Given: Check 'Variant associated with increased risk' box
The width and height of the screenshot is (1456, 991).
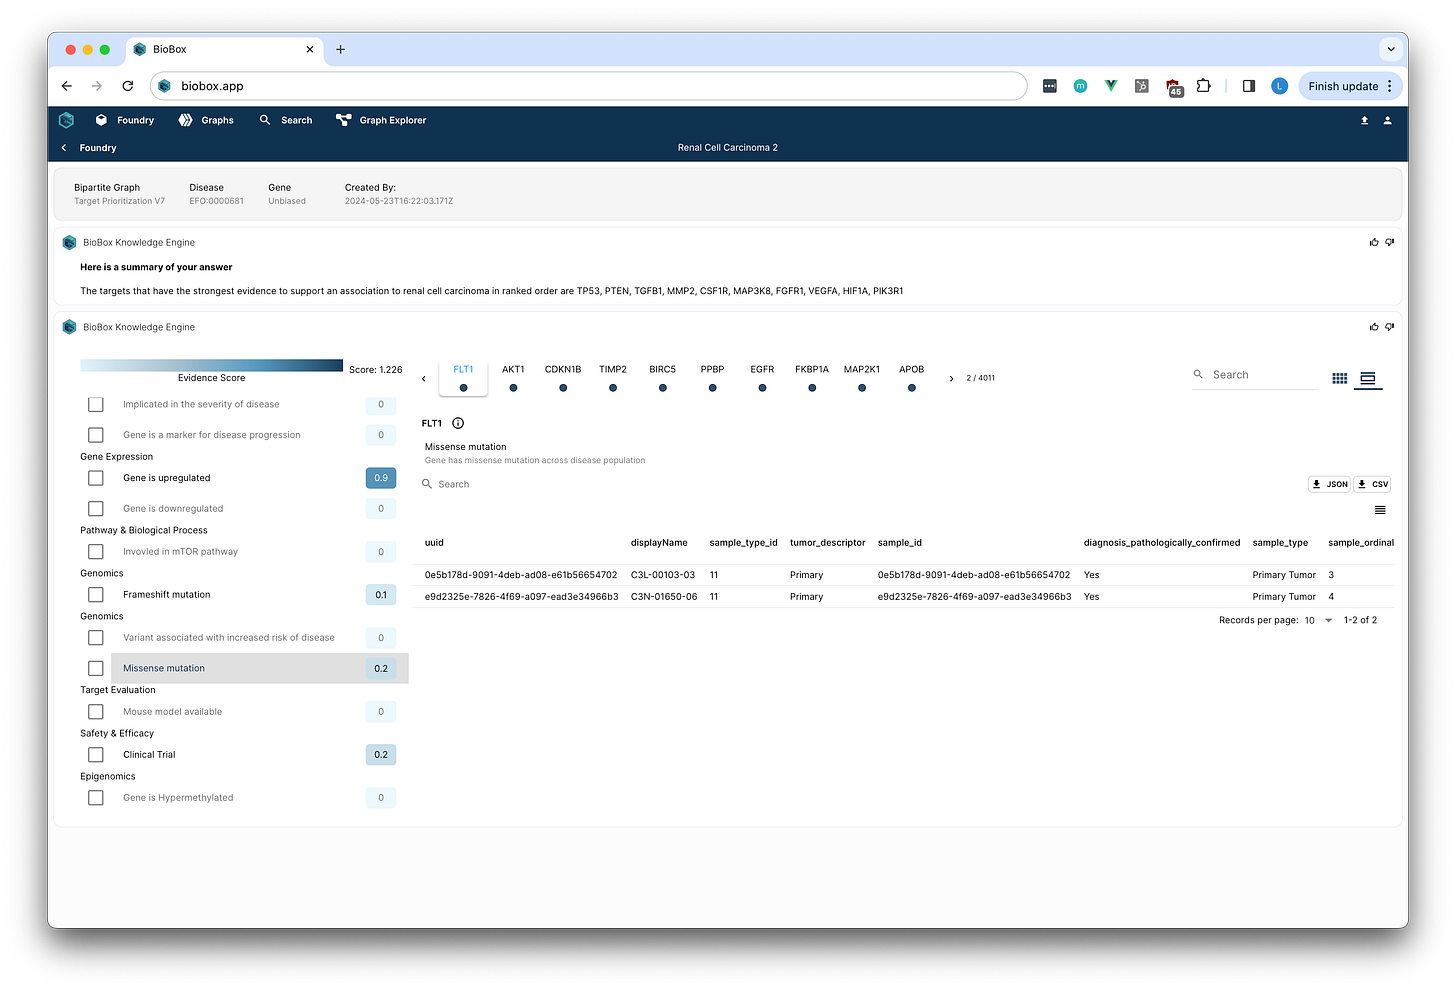Looking at the screenshot, I should click(x=96, y=637).
